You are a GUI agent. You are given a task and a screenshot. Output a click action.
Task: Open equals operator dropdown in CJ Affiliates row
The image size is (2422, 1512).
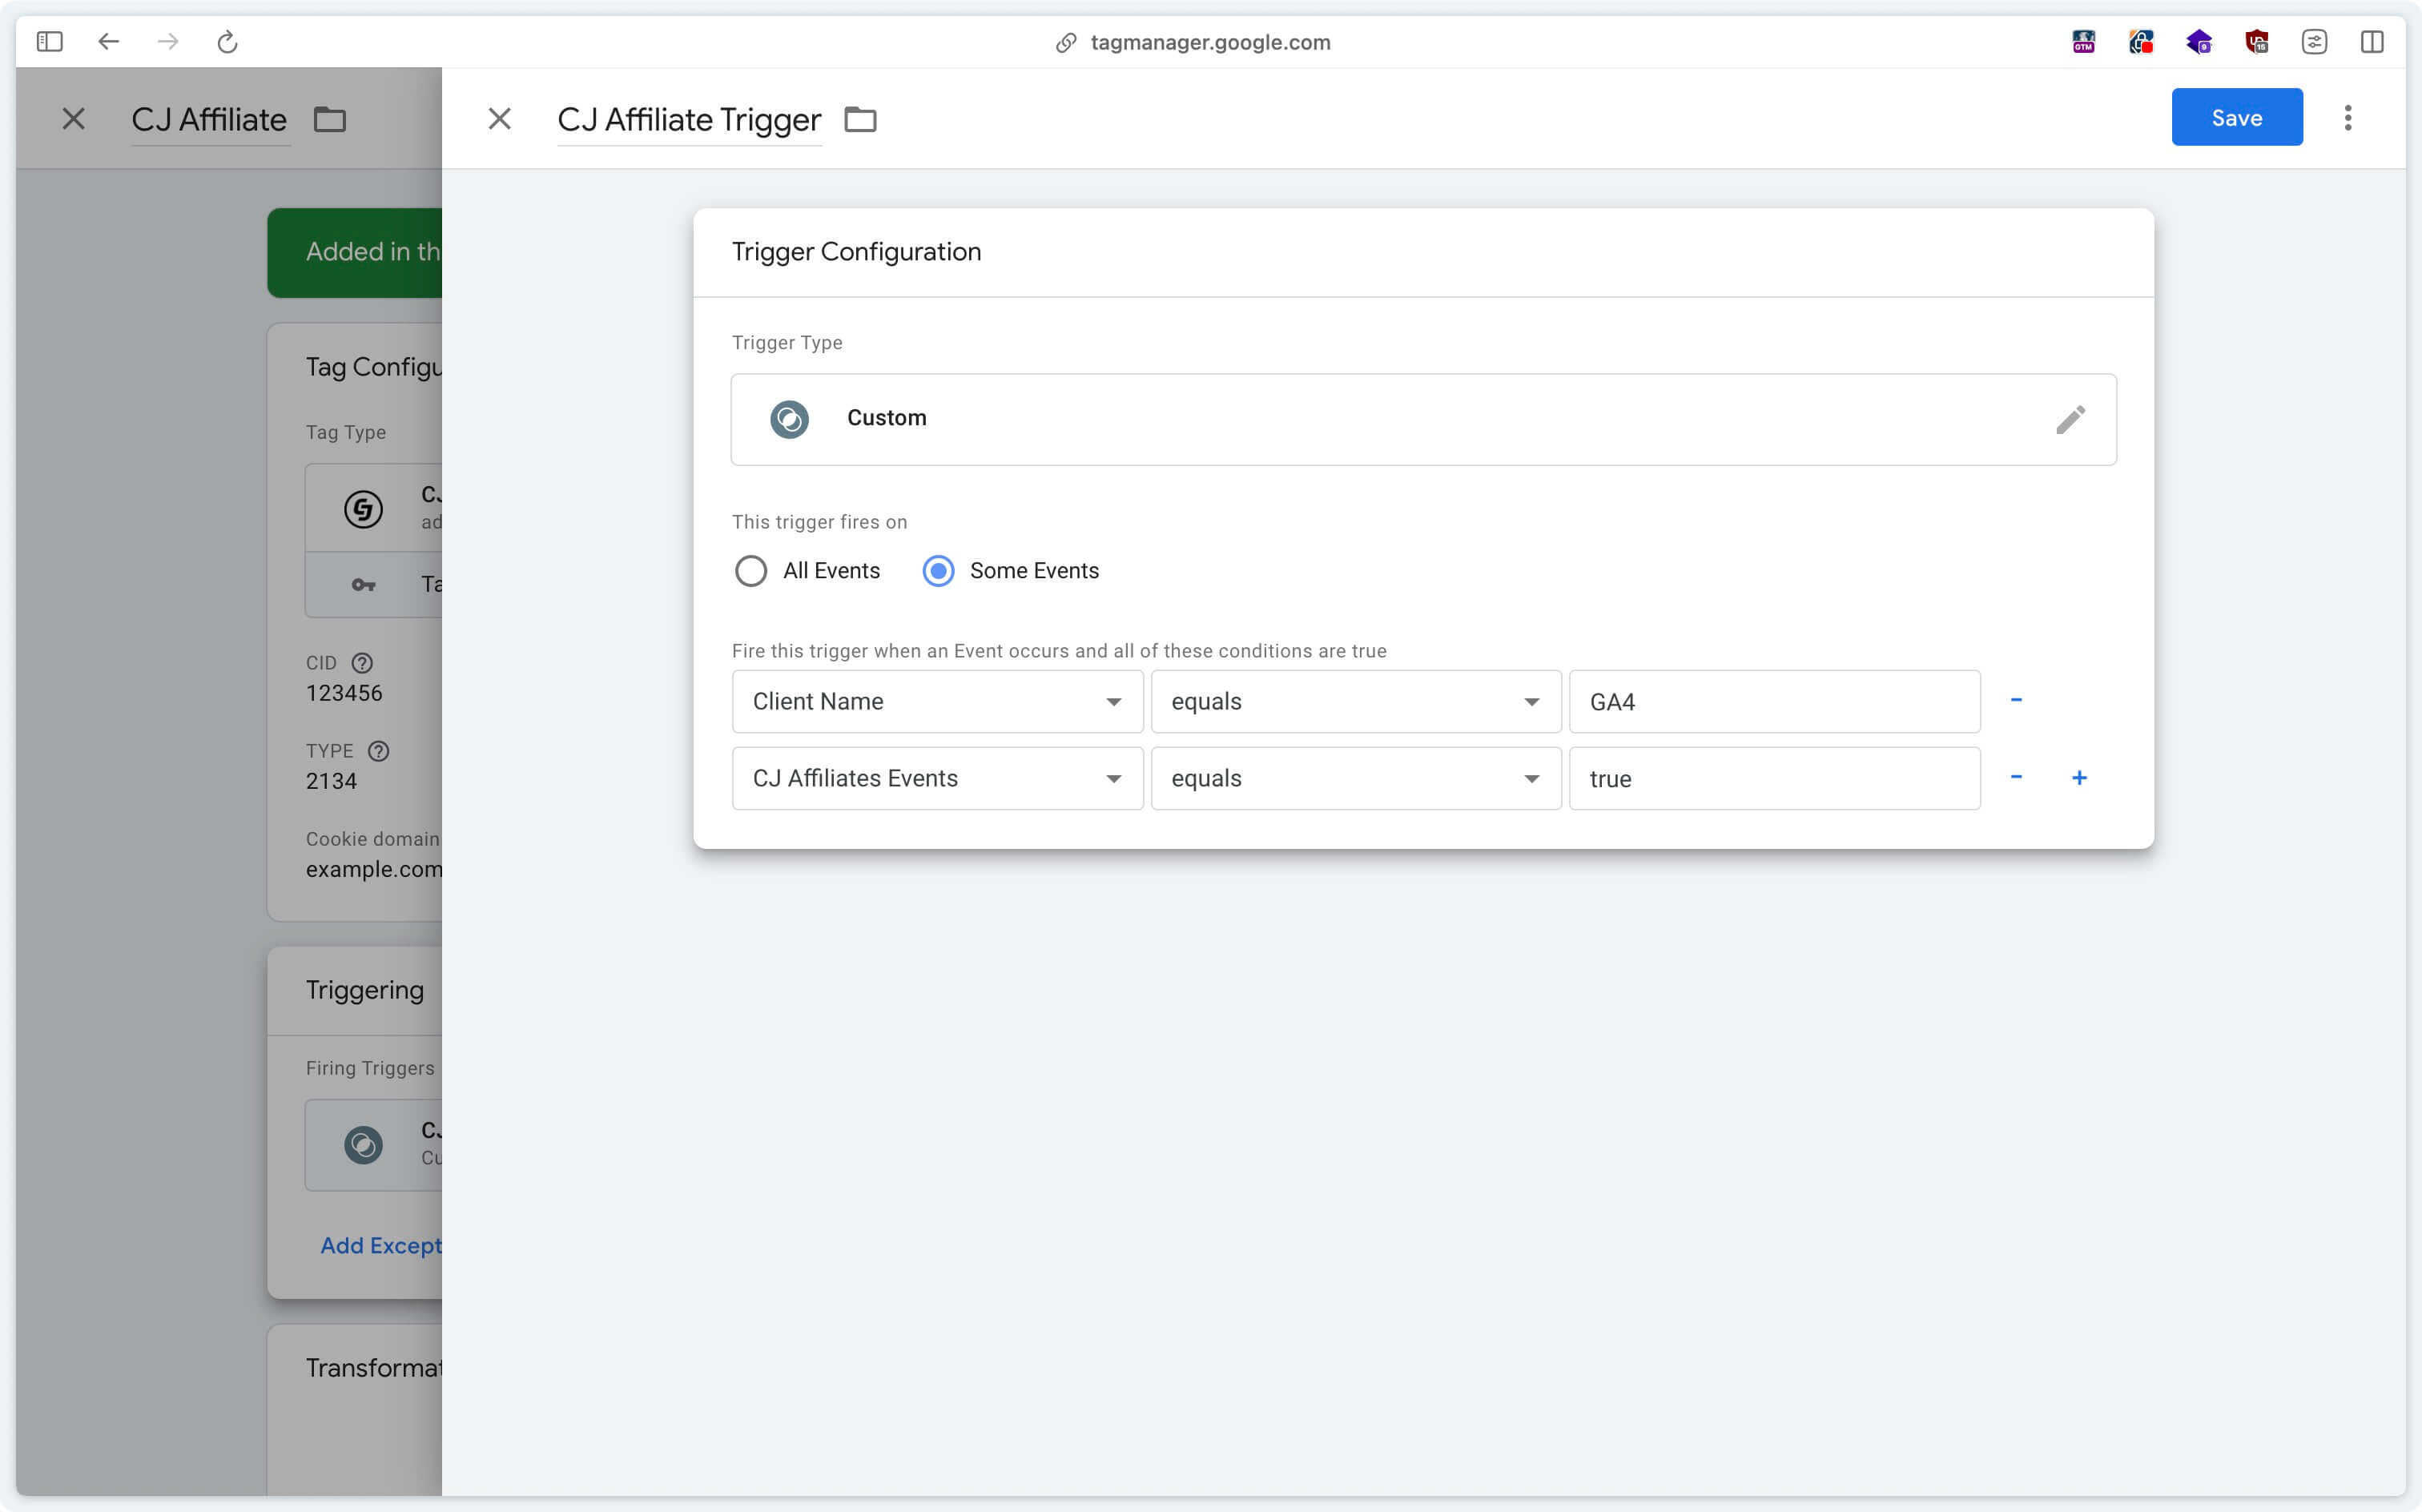(1355, 778)
